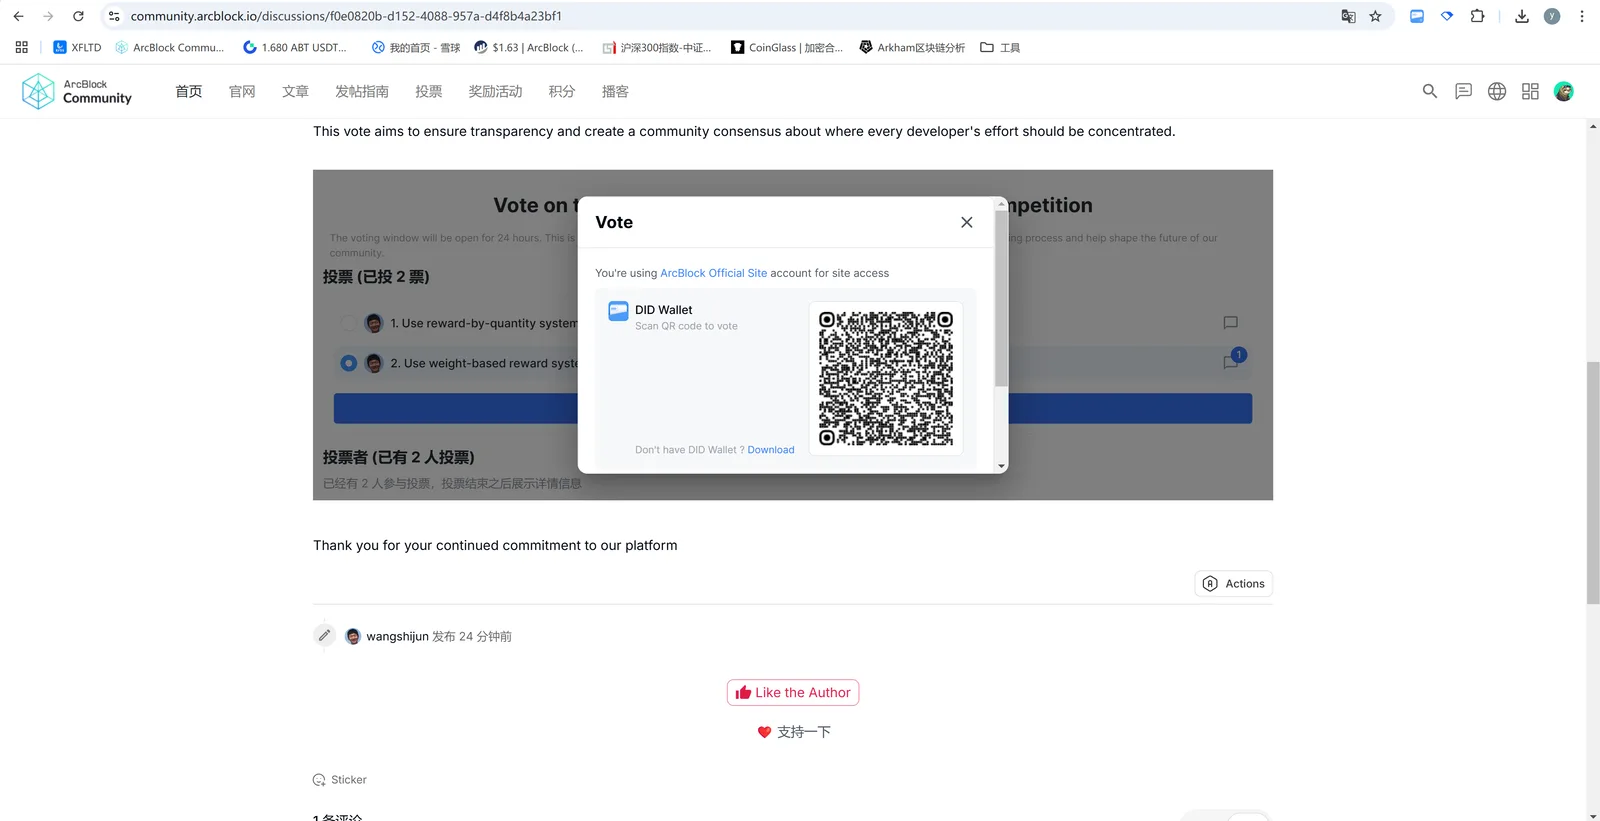This screenshot has height=821, width=1600.
Task: Open the chat messages icon in header
Action: point(1463,91)
